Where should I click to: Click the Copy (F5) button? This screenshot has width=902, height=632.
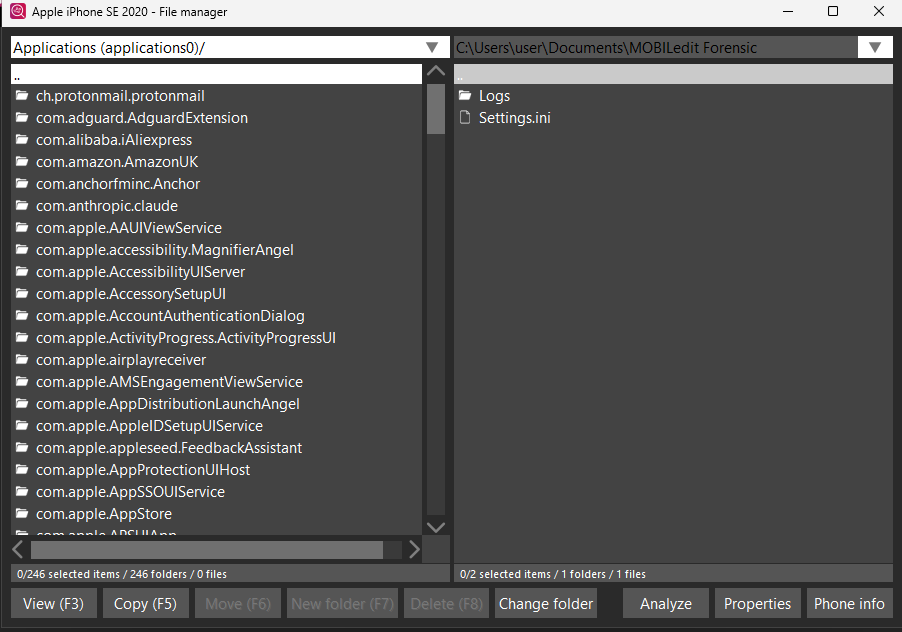[146, 603]
